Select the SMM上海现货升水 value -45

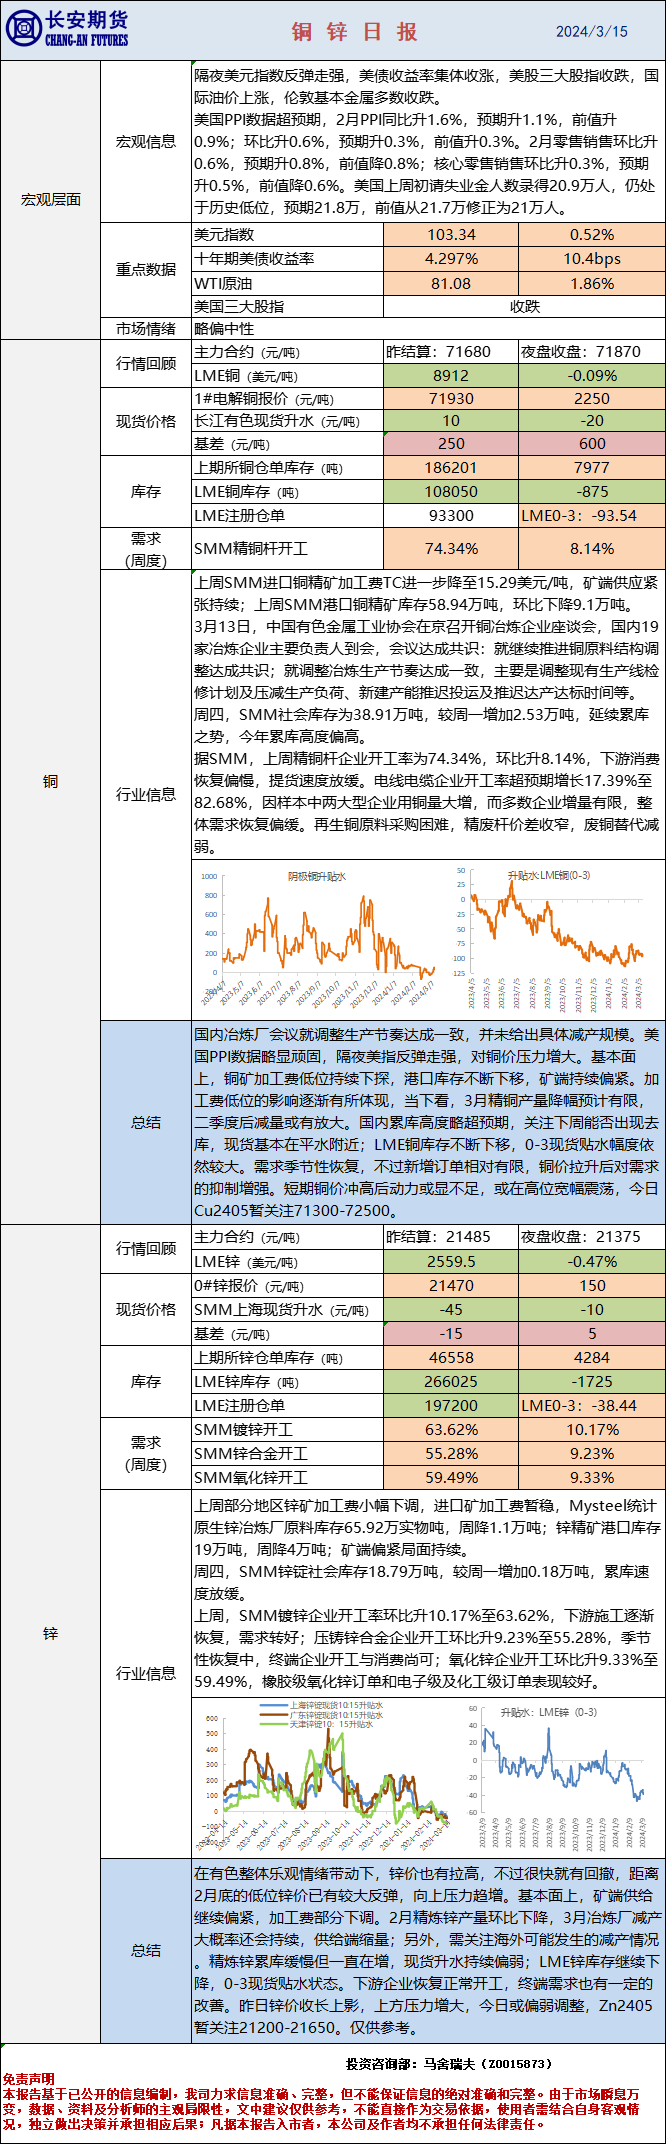click(451, 1310)
